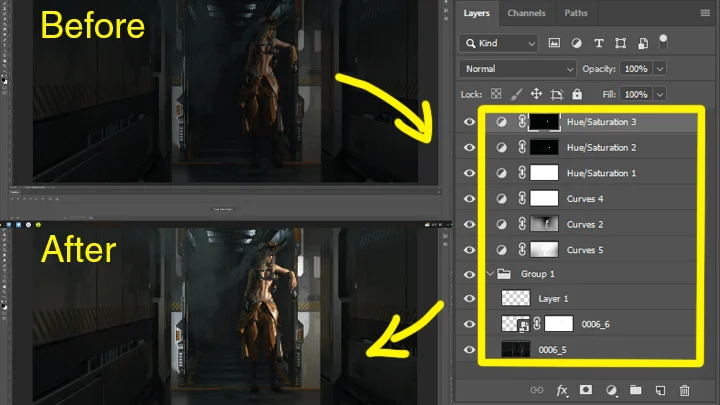720x405 pixels.
Task: Select the Layer 1 thumbnail
Action: point(515,298)
